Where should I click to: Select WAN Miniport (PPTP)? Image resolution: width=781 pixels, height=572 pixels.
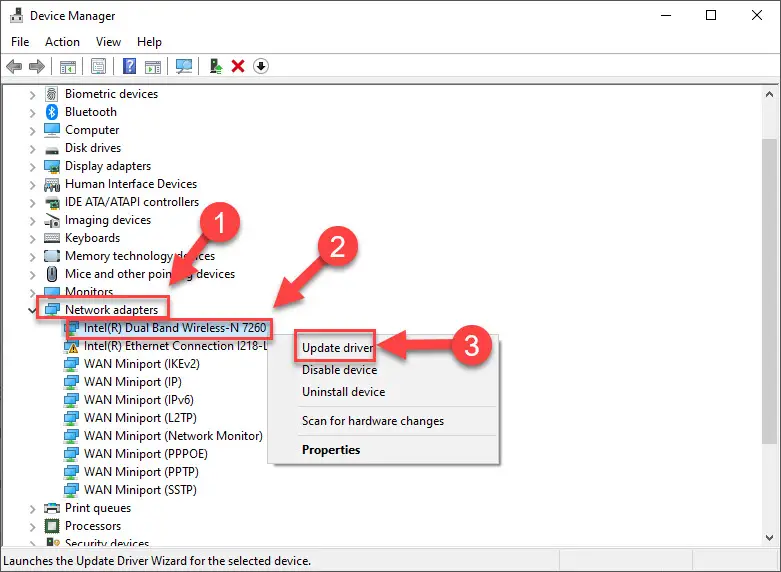pyautogui.click(x=141, y=471)
